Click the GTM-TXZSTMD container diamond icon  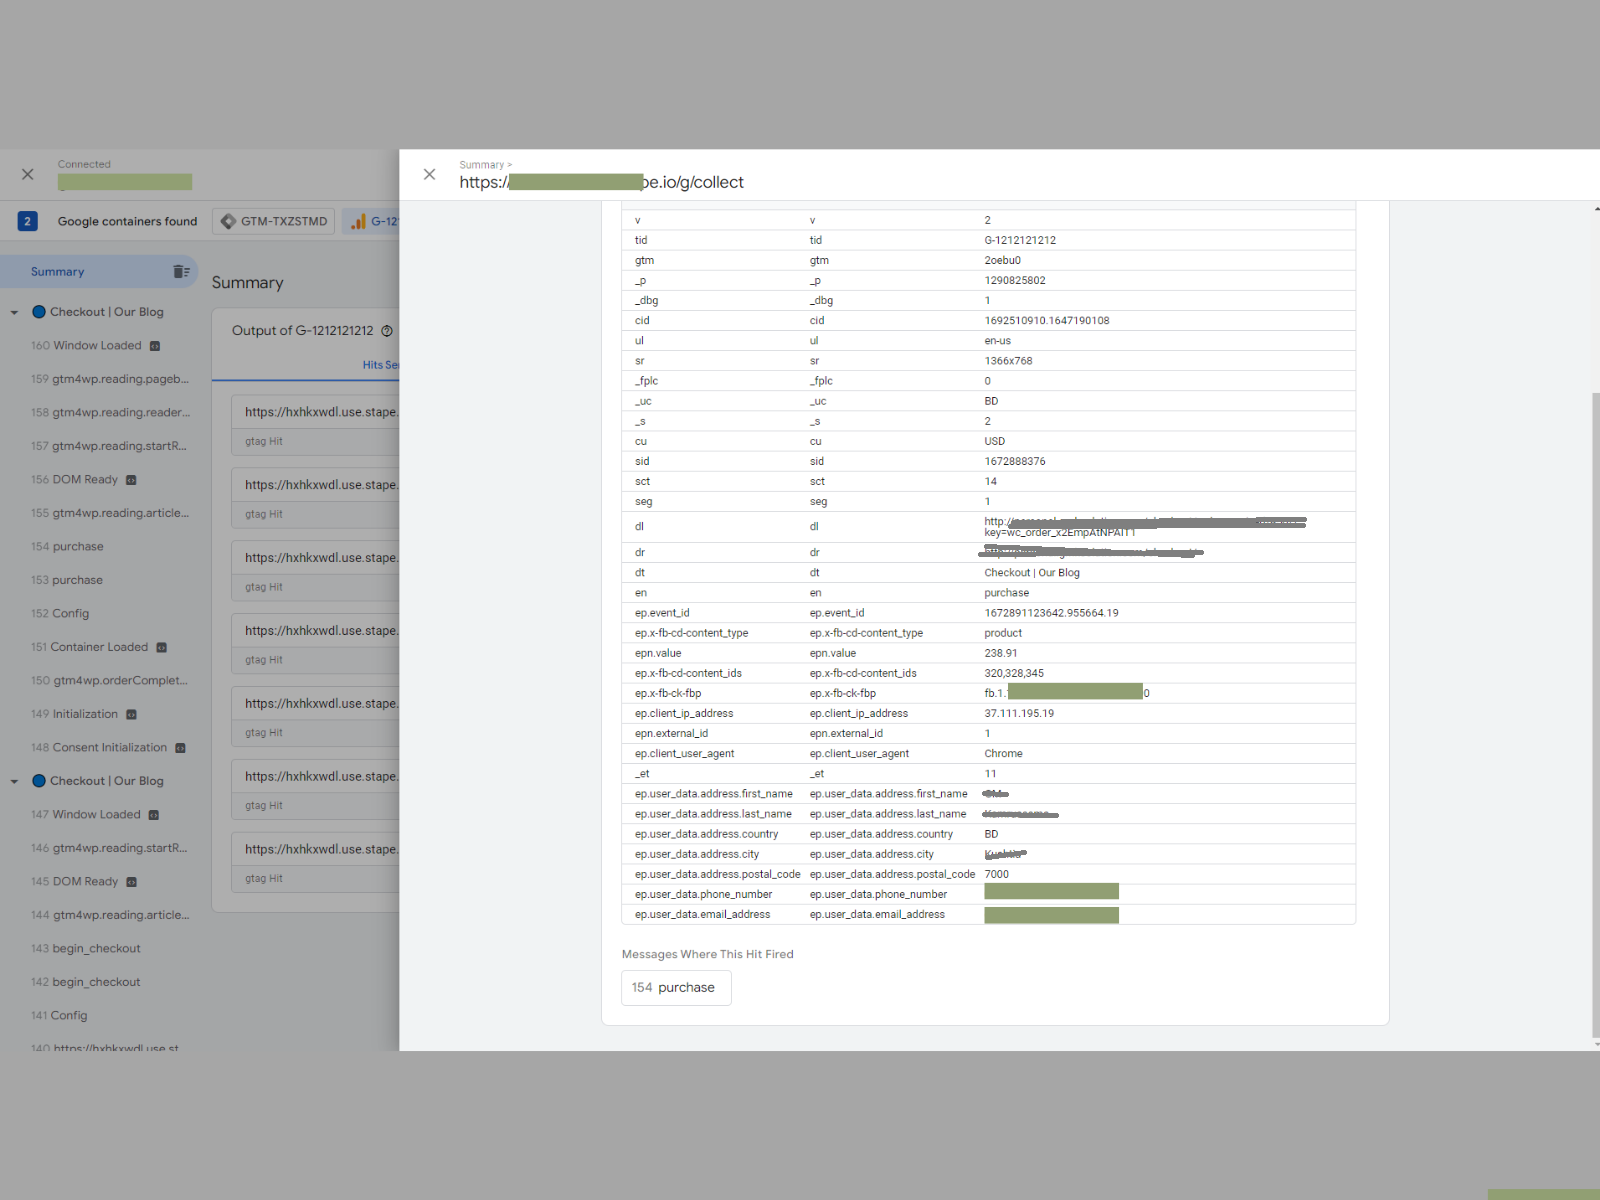[230, 221]
